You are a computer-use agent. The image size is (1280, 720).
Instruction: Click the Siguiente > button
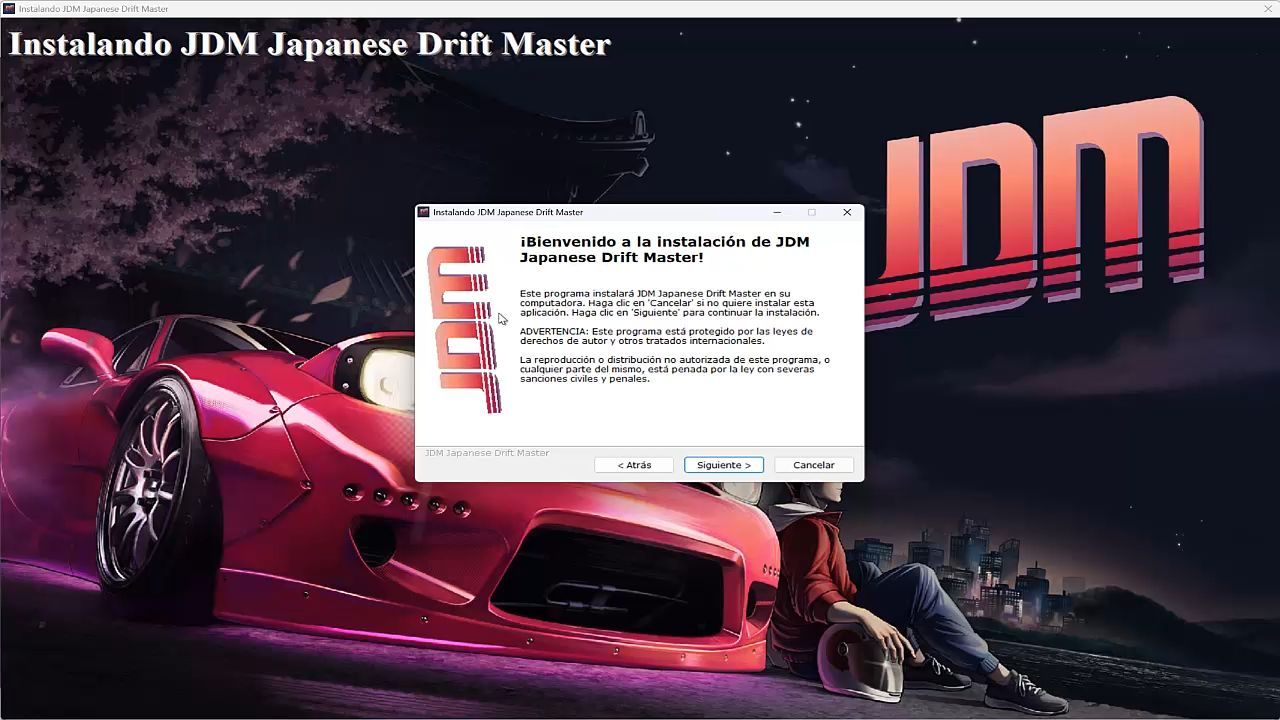click(x=724, y=465)
